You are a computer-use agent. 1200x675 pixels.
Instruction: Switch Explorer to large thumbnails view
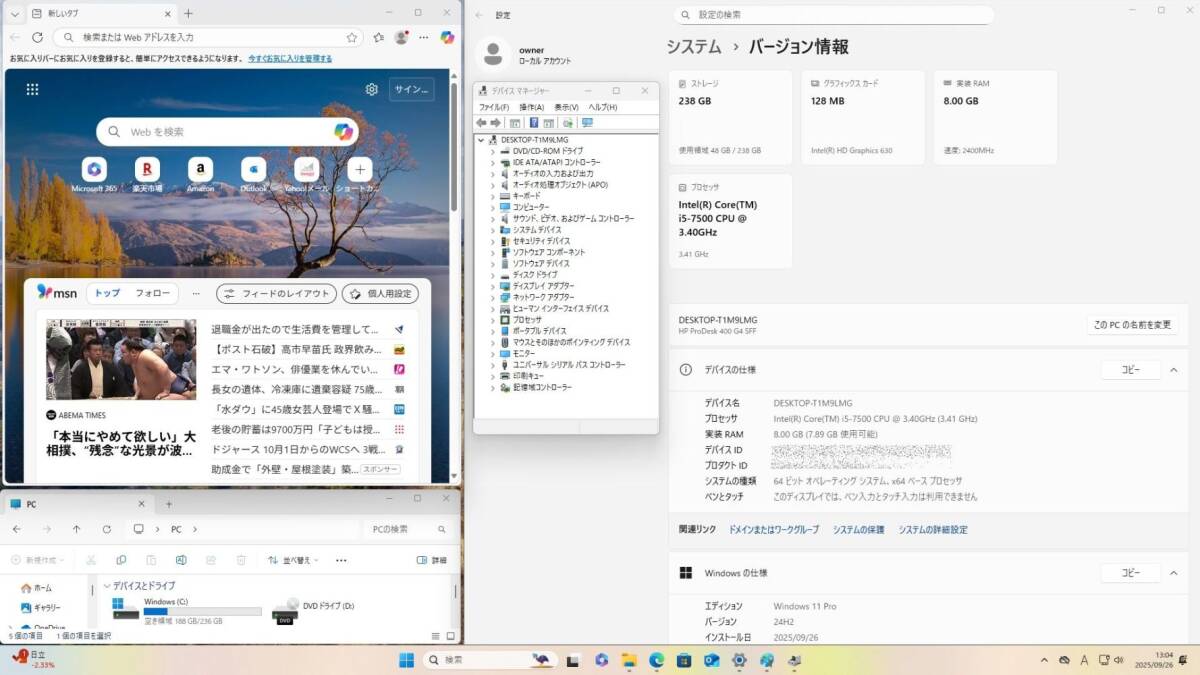(451, 636)
